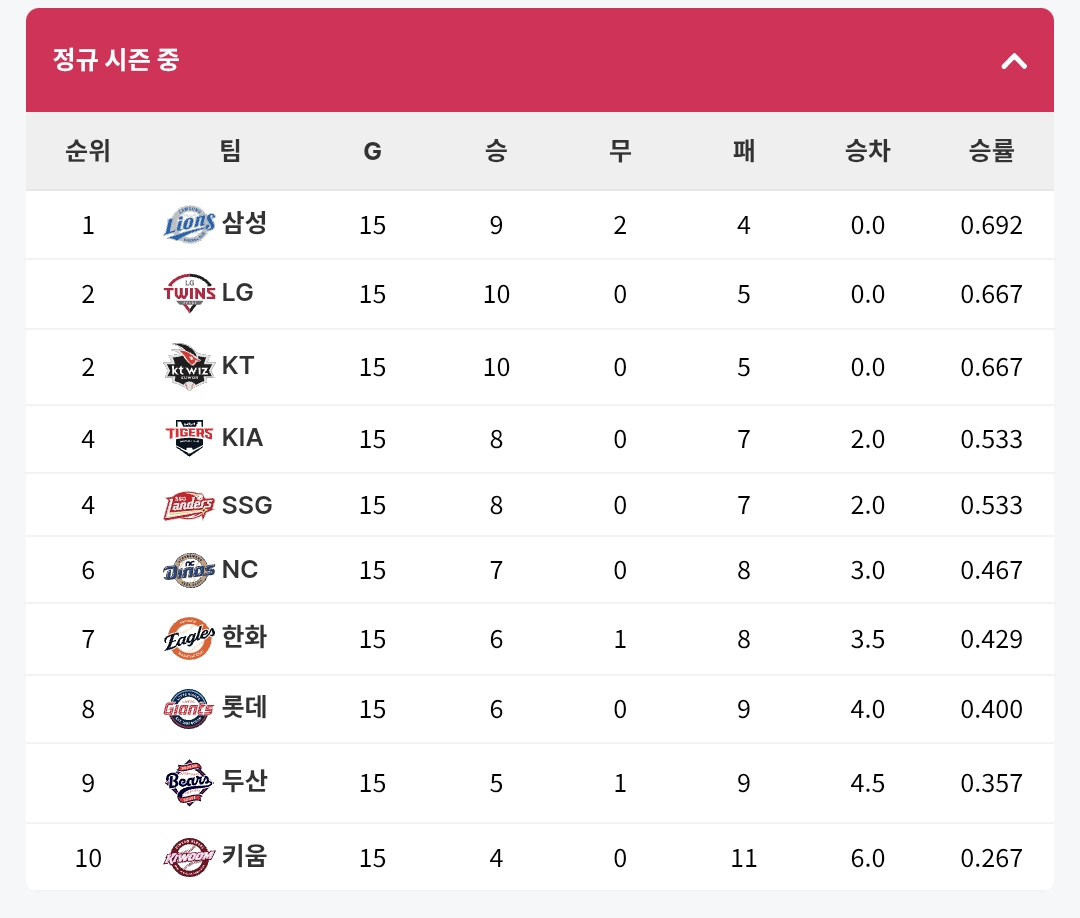1080x918 pixels.
Task: Click the 승률 column header
Action: (991, 151)
